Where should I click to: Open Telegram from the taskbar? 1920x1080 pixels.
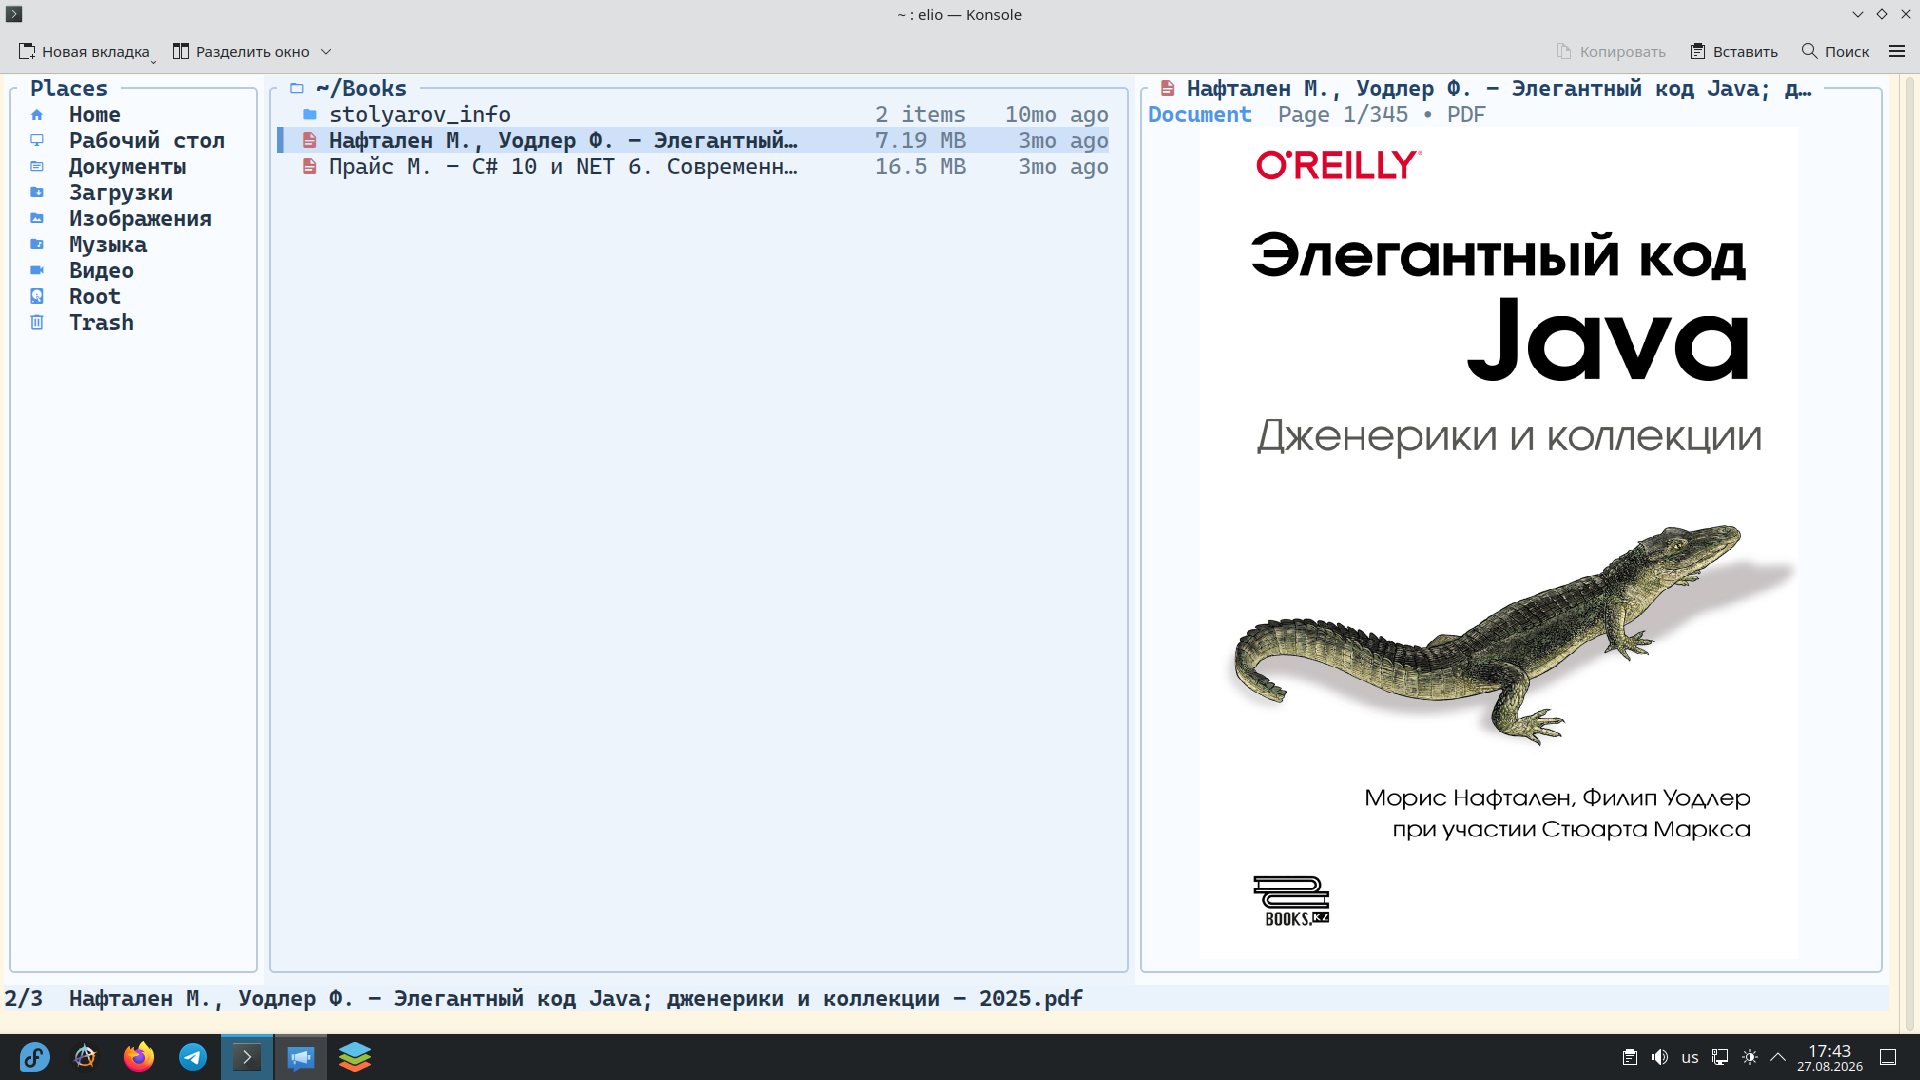point(193,1057)
